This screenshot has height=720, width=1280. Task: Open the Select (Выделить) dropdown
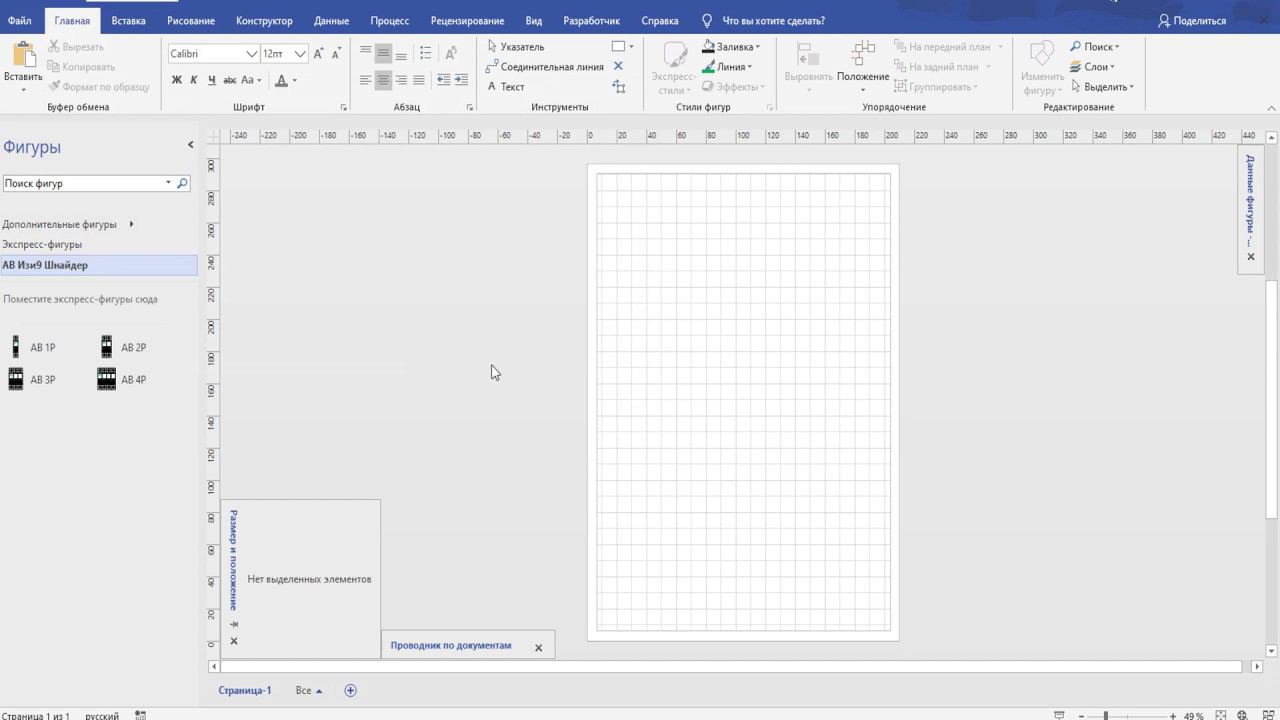[x=1101, y=87]
